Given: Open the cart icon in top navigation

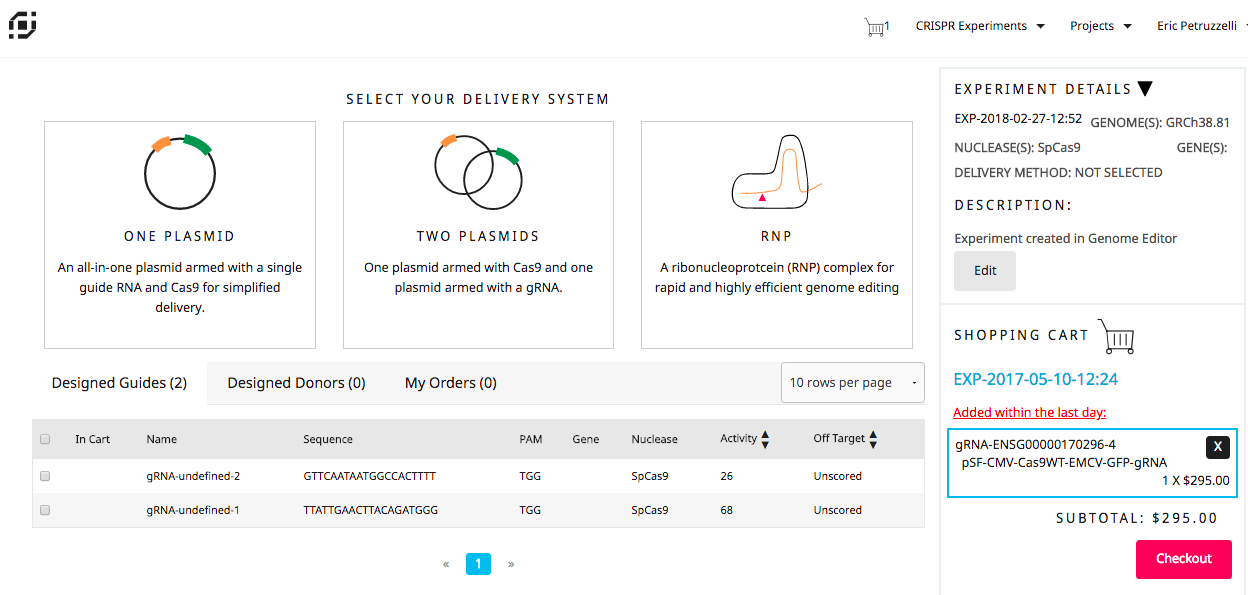Looking at the screenshot, I should tap(875, 27).
